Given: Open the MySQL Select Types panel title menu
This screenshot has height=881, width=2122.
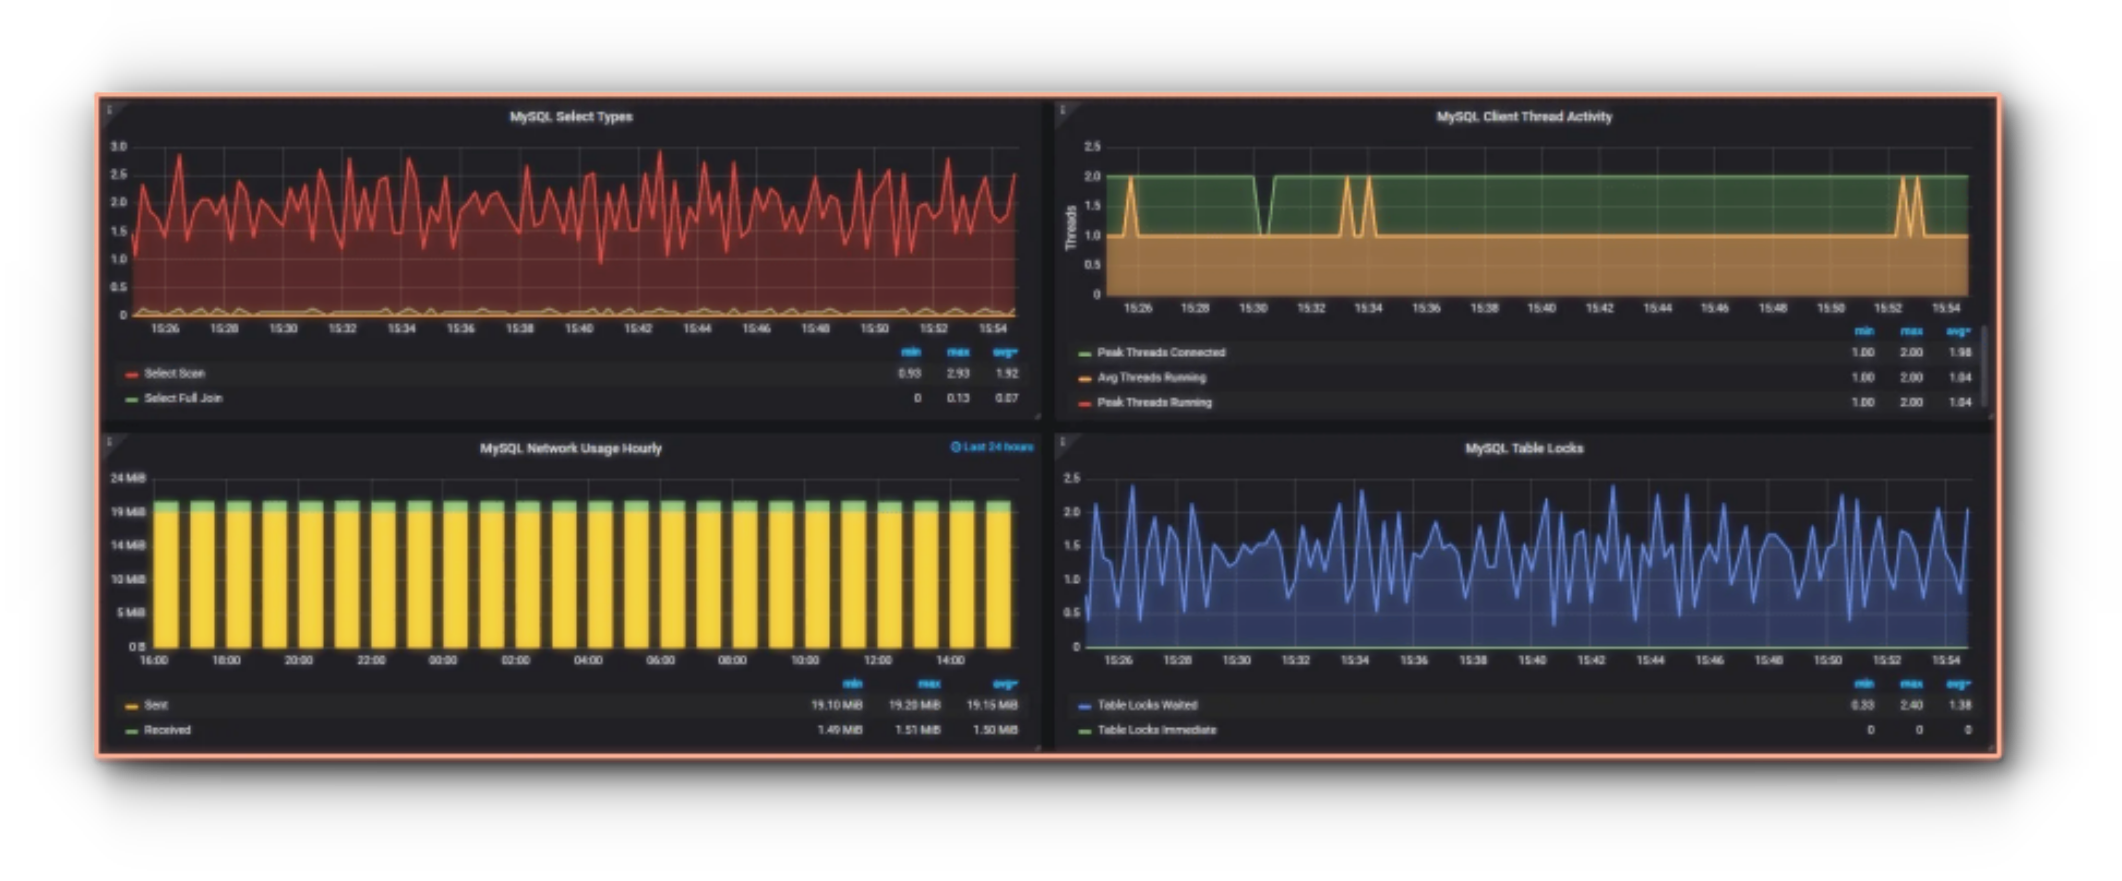Looking at the screenshot, I should click(x=571, y=117).
